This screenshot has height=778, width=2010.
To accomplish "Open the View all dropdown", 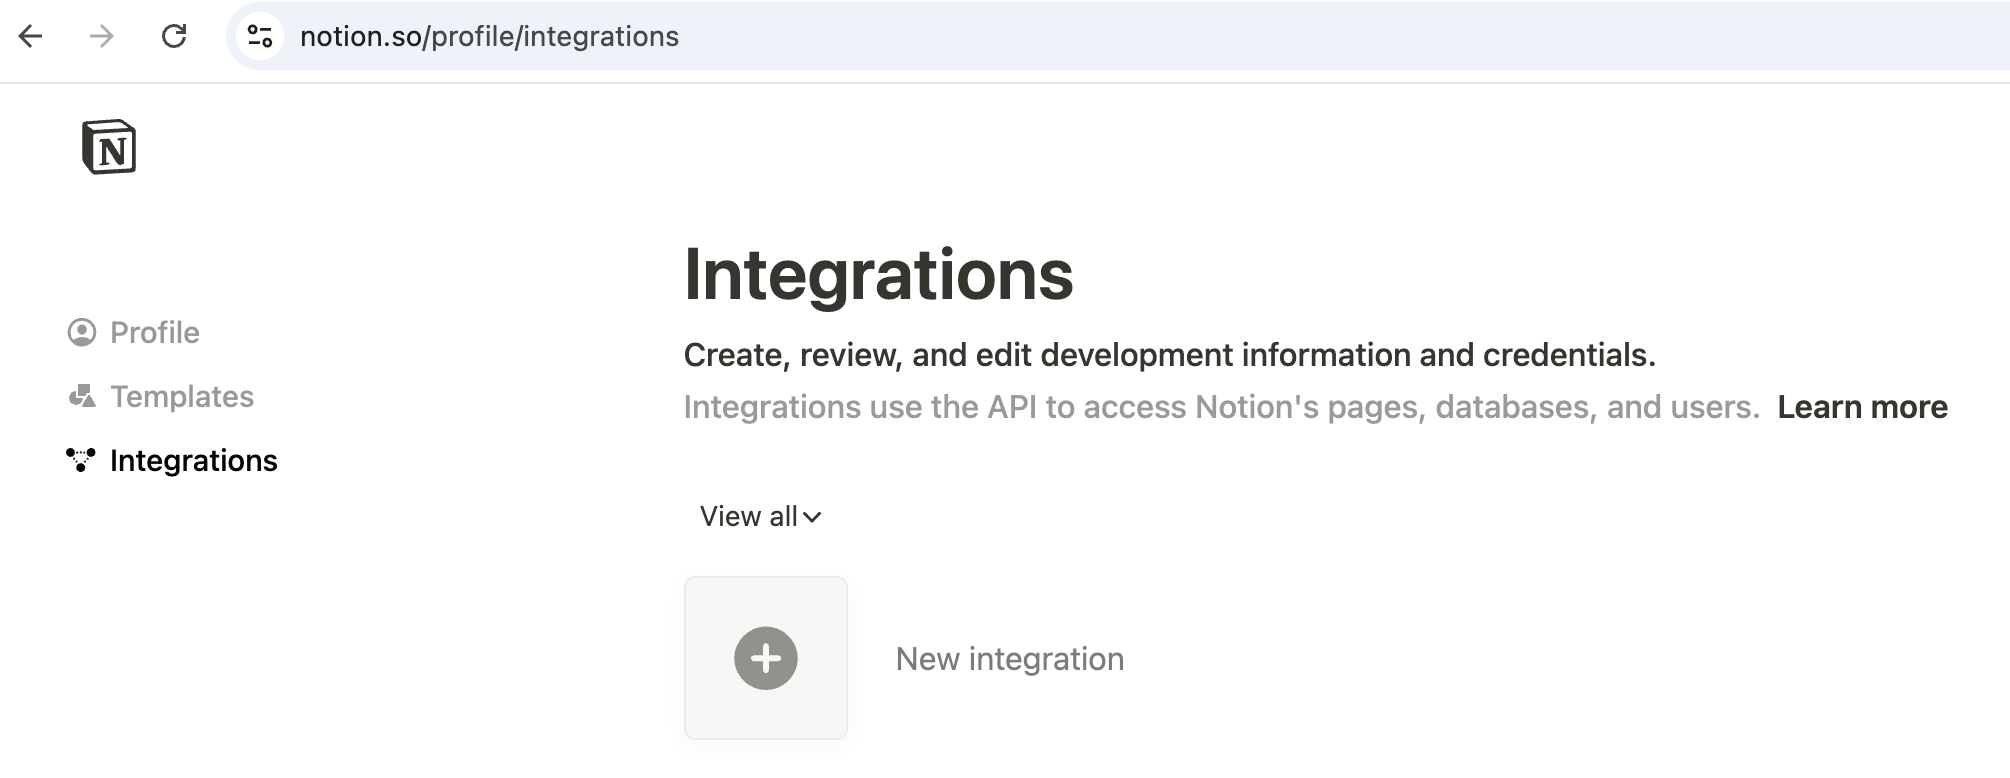I will (x=748, y=517).
